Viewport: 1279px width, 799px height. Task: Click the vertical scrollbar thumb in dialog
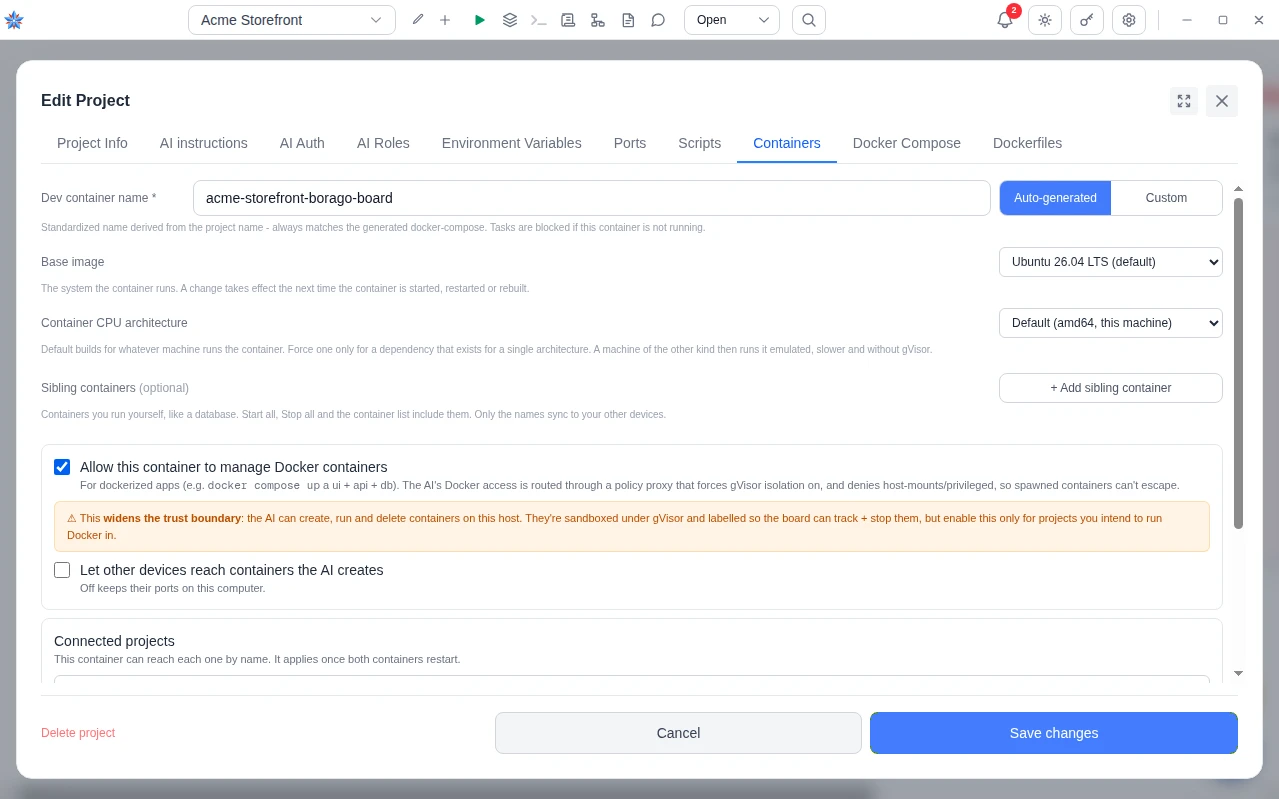[1238, 363]
